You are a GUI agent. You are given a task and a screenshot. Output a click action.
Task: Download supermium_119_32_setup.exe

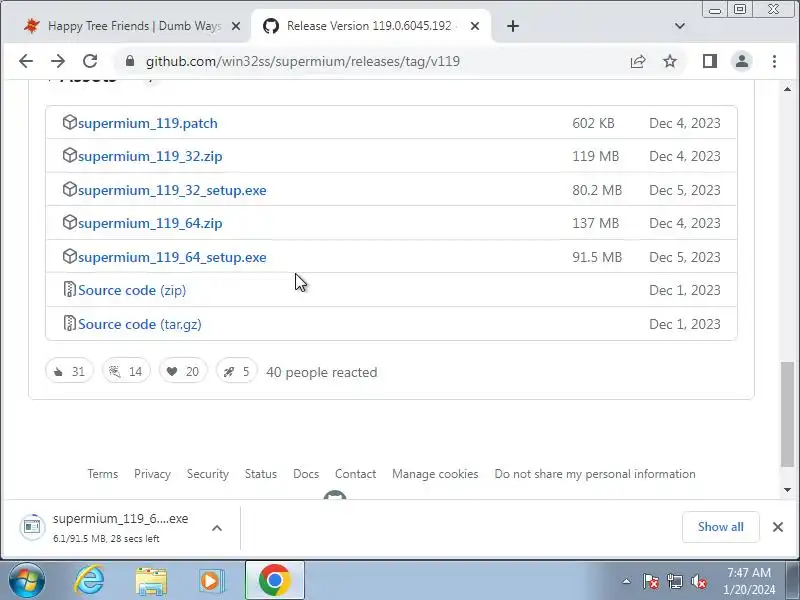click(x=172, y=190)
